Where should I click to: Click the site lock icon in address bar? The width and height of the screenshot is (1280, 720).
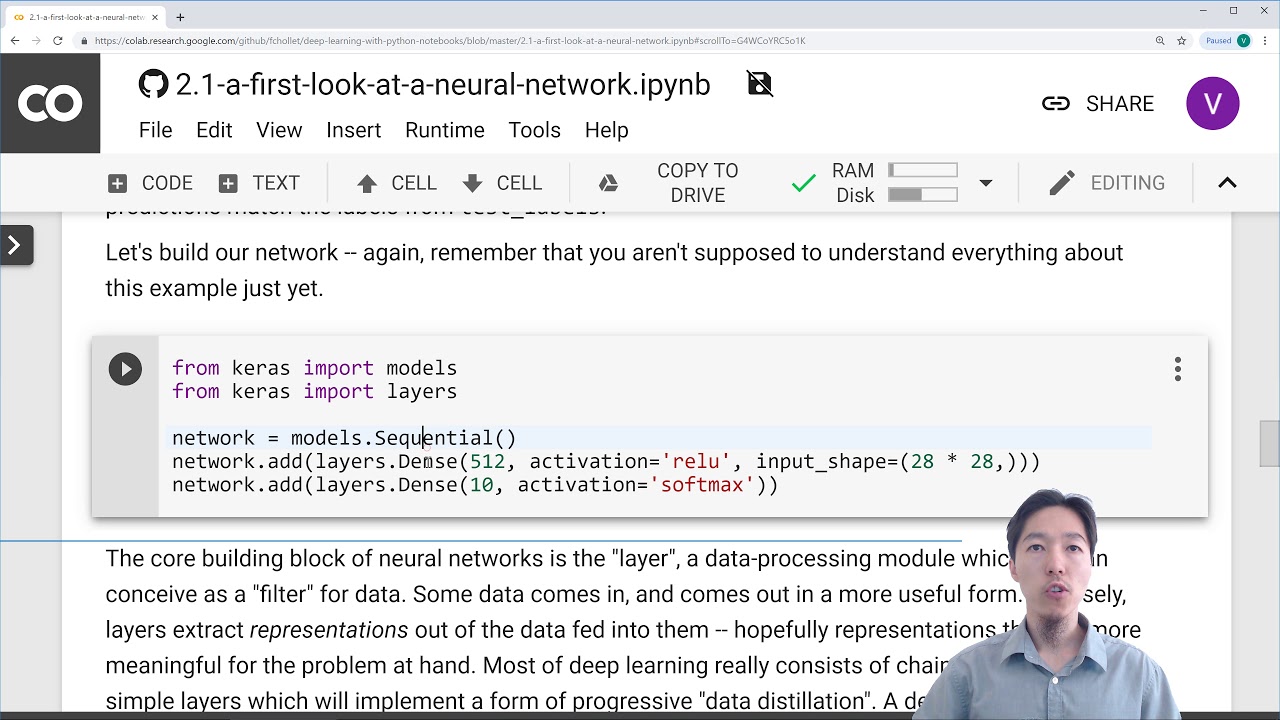coord(83,41)
